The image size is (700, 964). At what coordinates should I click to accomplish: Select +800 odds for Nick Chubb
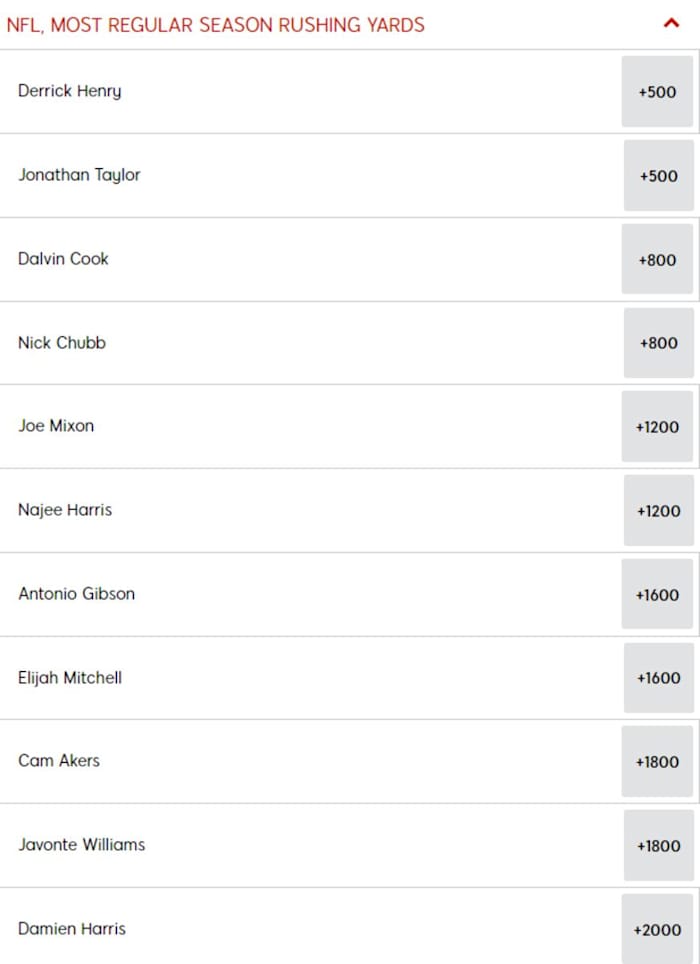coord(658,342)
